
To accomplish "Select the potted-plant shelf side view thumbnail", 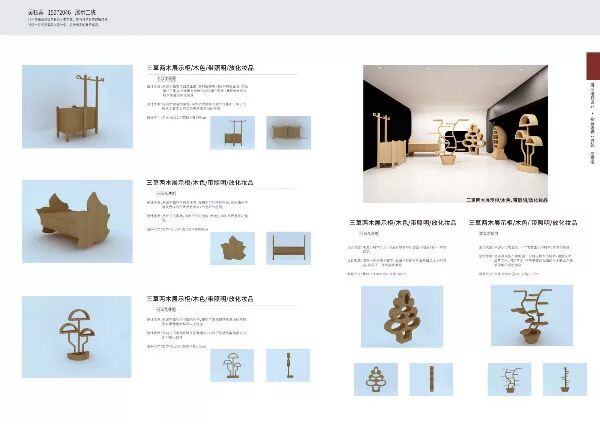I will (565, 379).
